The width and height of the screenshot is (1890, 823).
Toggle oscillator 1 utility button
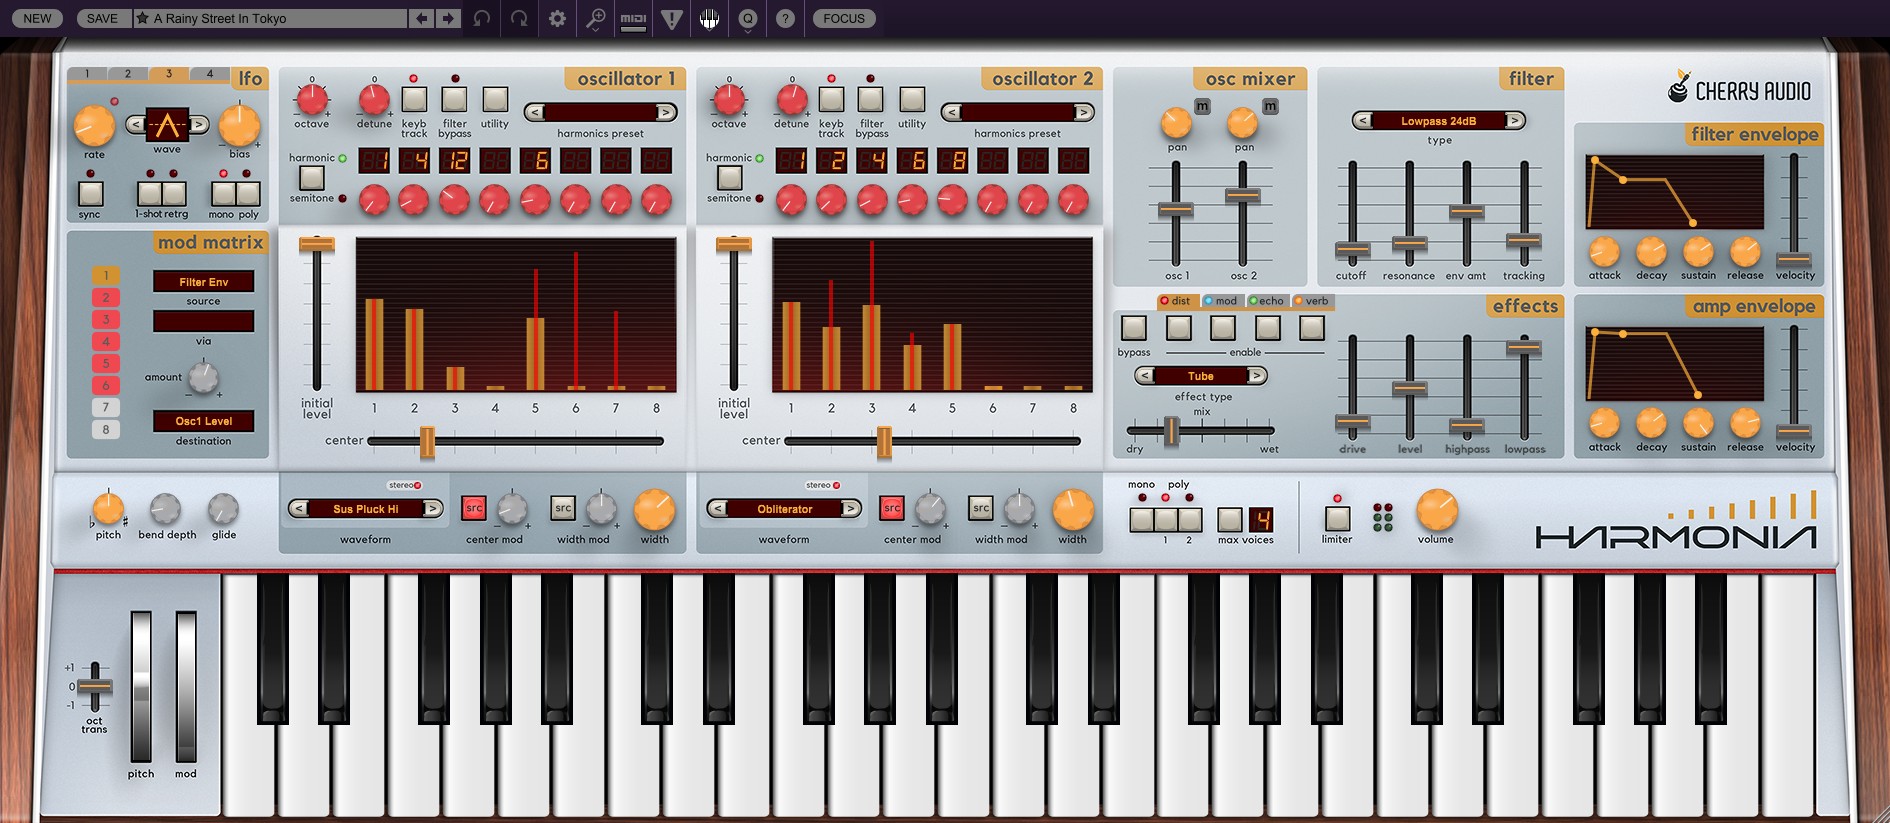495,98
